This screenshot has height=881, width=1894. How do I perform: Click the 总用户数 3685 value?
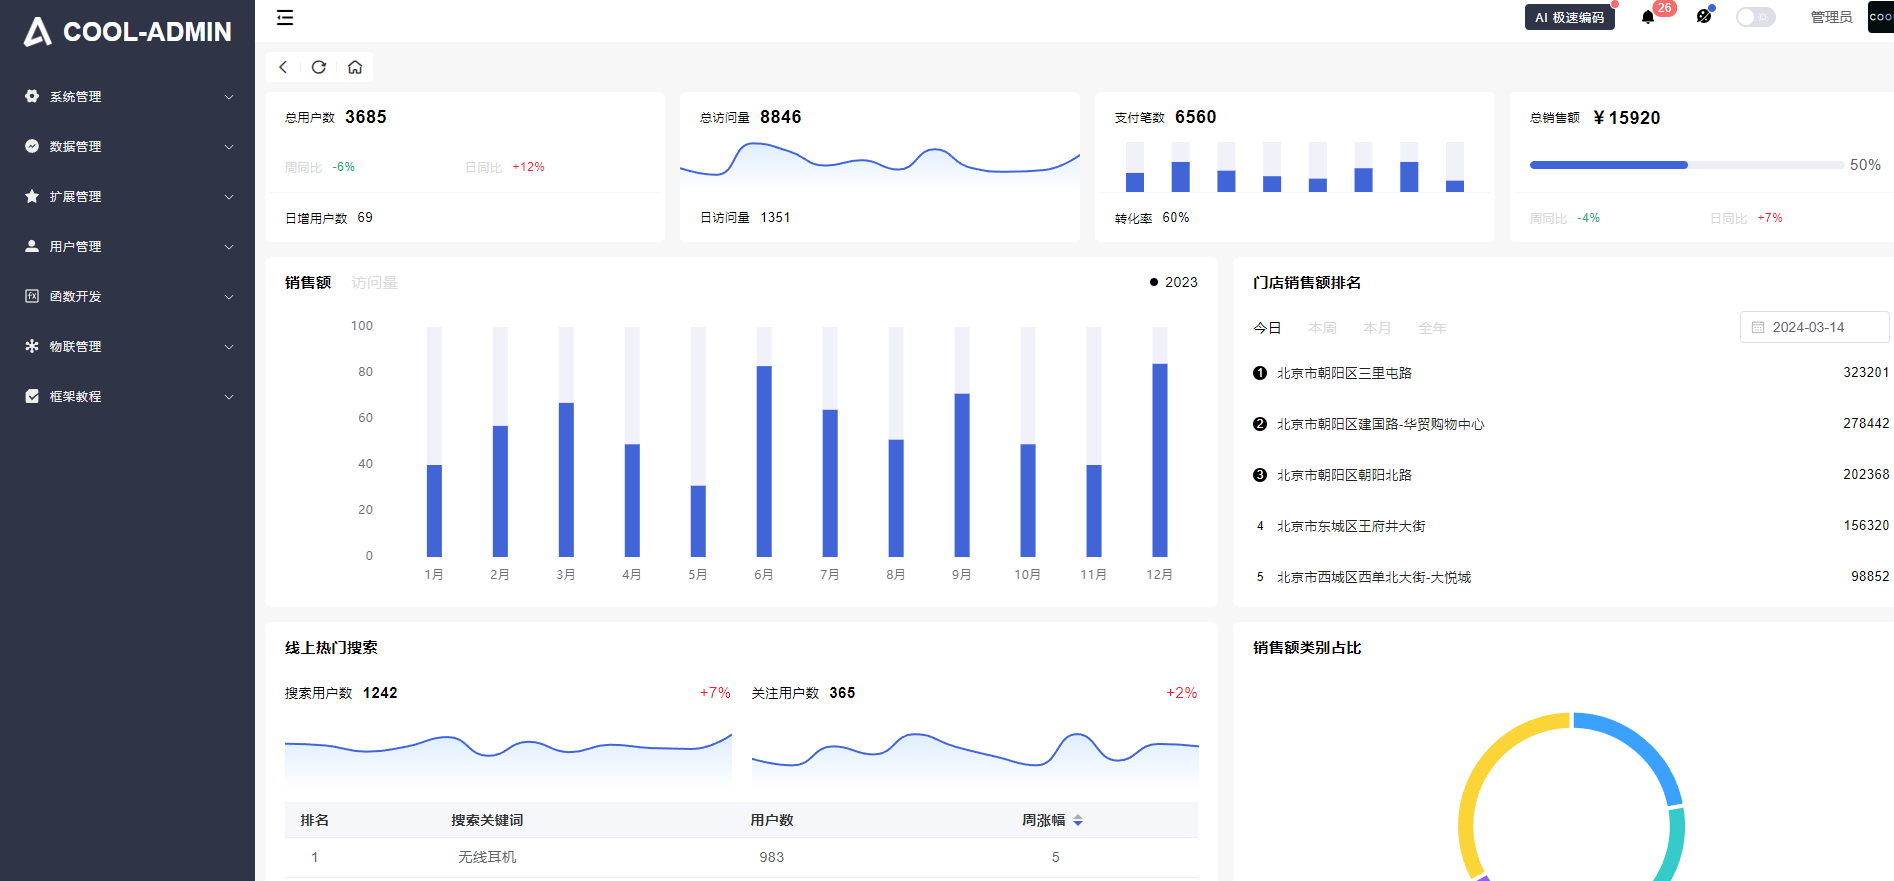pyautogui.click(x=366, y=117)
